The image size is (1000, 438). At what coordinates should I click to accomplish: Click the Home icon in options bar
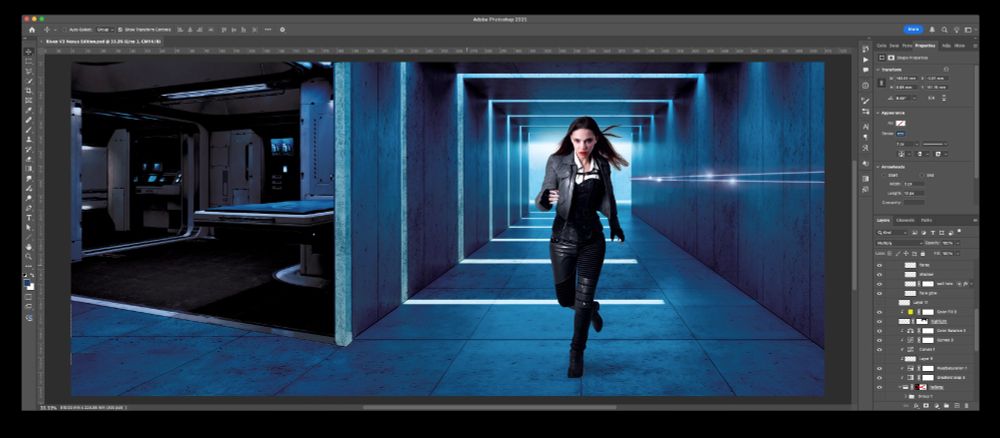[x=32, y=29]
